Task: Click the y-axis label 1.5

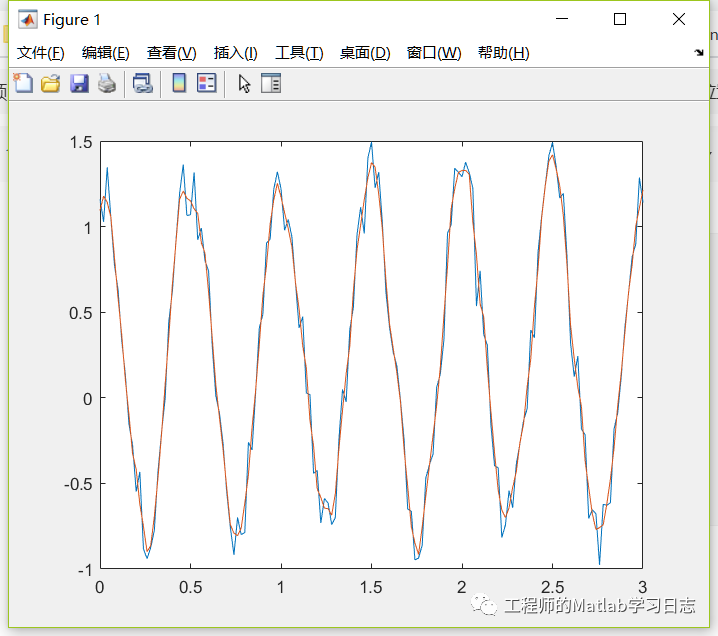Action: 81,142
